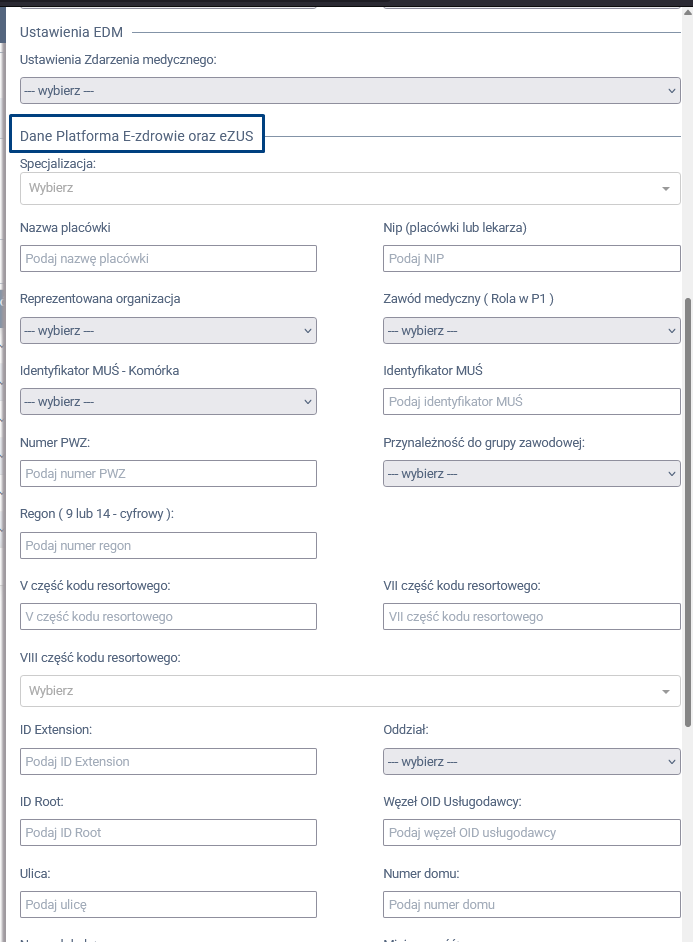Focus the ID Root input field
The height and width of the screenshot is (942, 693).
(x=168, y=833)
